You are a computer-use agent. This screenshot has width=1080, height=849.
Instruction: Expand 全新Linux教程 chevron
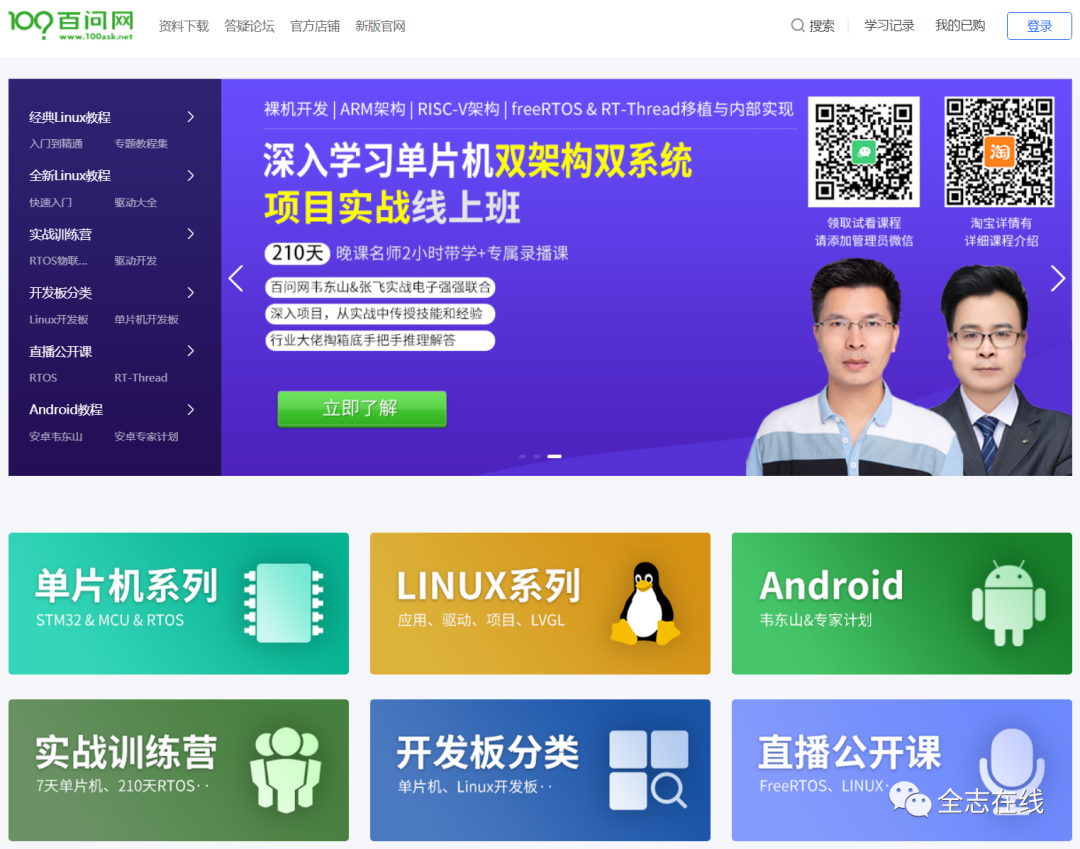point(191,176)
